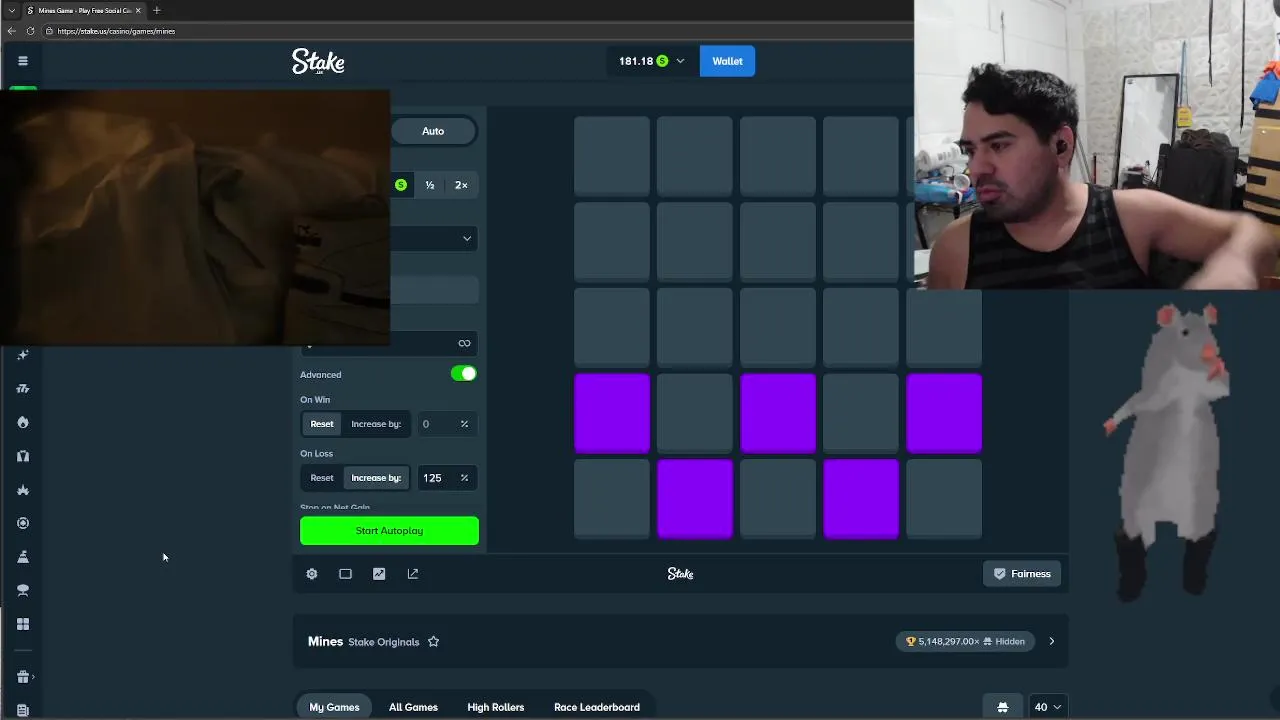1280x720 pixels.
Task: Select Increase by under On Win
Action: click(x=376, y=424)
